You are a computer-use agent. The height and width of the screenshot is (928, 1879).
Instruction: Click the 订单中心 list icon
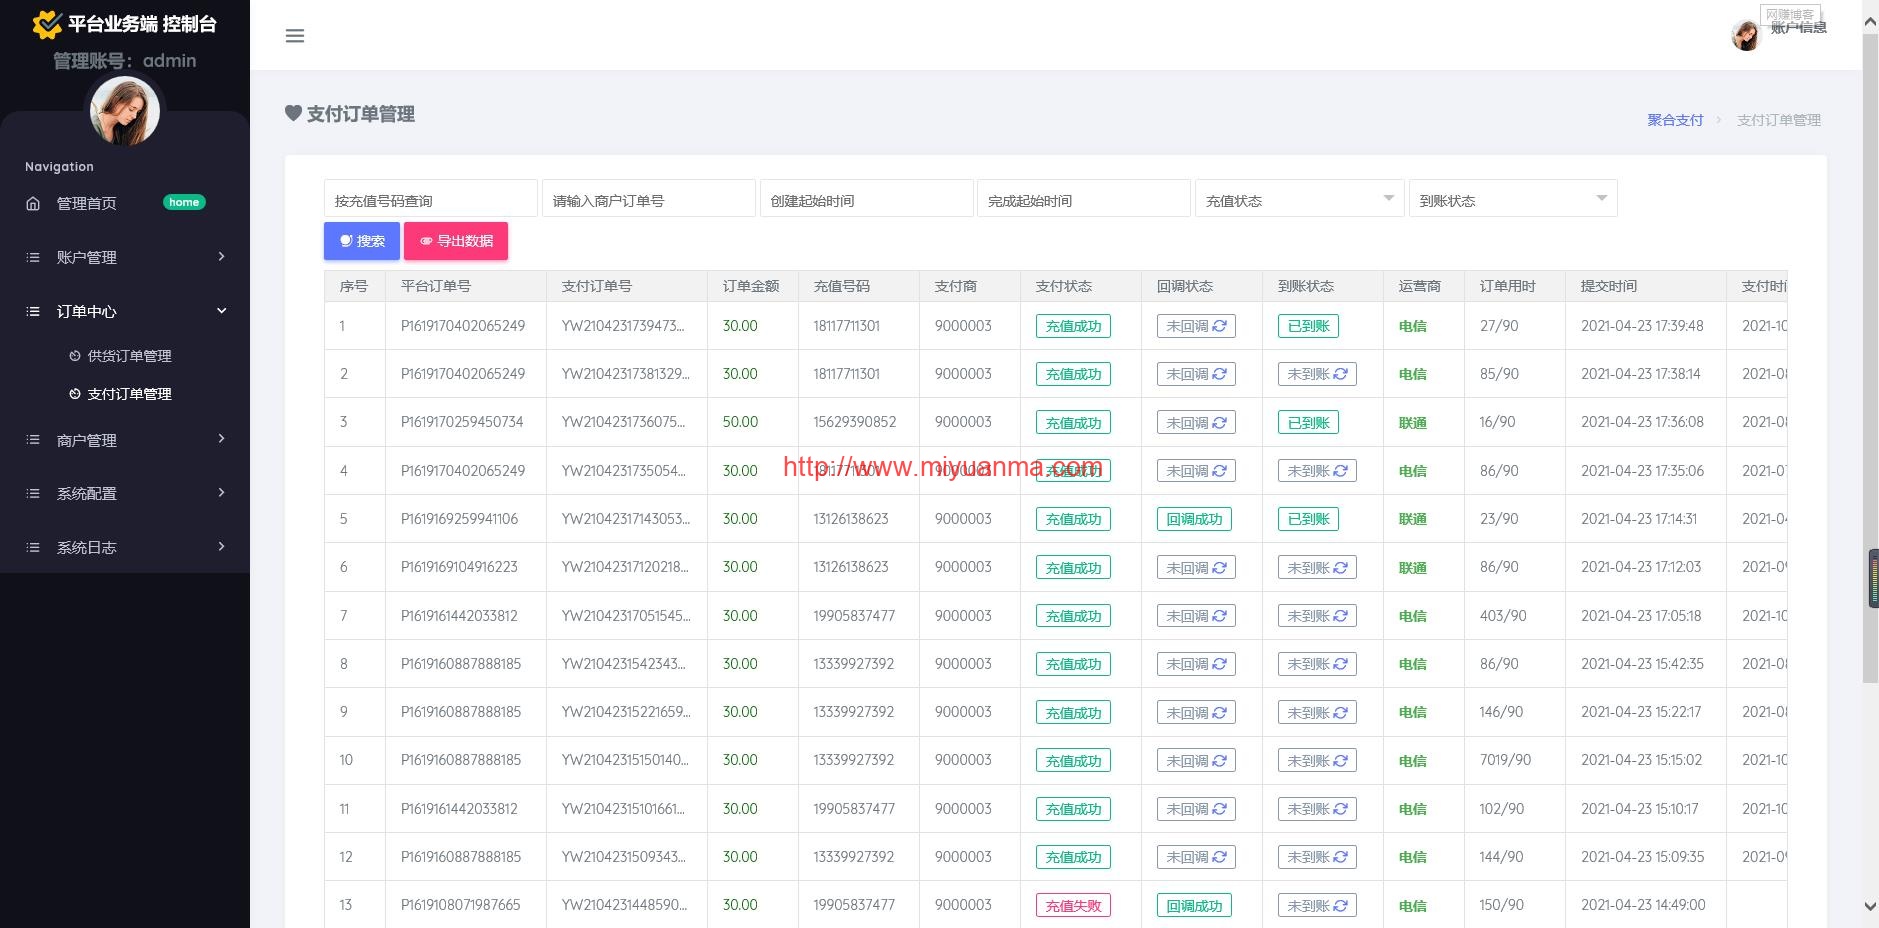[33, 311]
